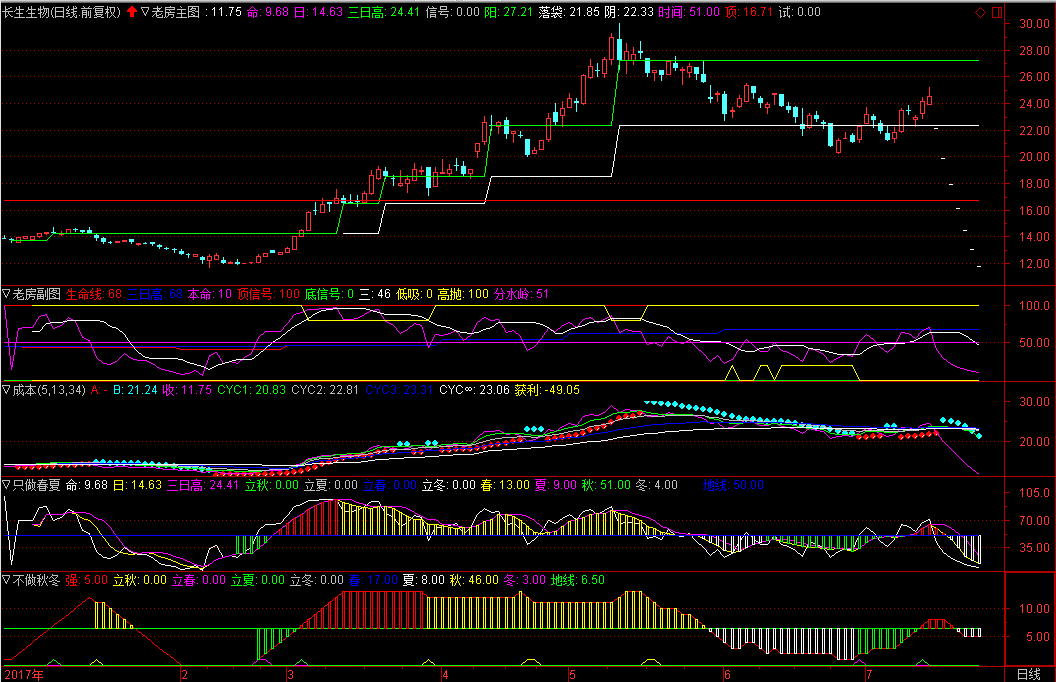The width and height of the screenshot is (1056, 682).
Task: Select the 2017年 label on the time axis
Action: click(24, 674)
